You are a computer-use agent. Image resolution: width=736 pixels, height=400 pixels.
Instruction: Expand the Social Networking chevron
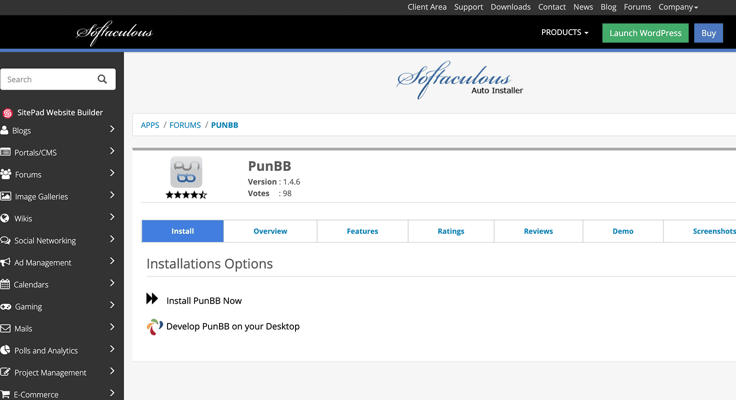tap(112, 239)
